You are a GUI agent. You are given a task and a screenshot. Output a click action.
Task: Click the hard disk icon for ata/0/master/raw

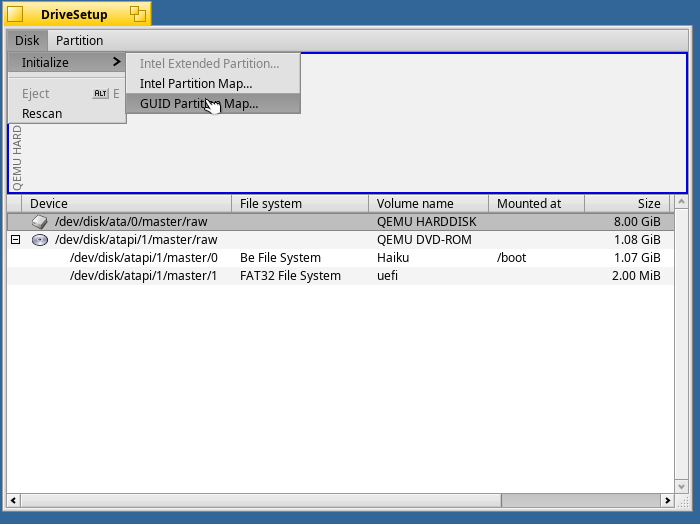coord(40,222)
